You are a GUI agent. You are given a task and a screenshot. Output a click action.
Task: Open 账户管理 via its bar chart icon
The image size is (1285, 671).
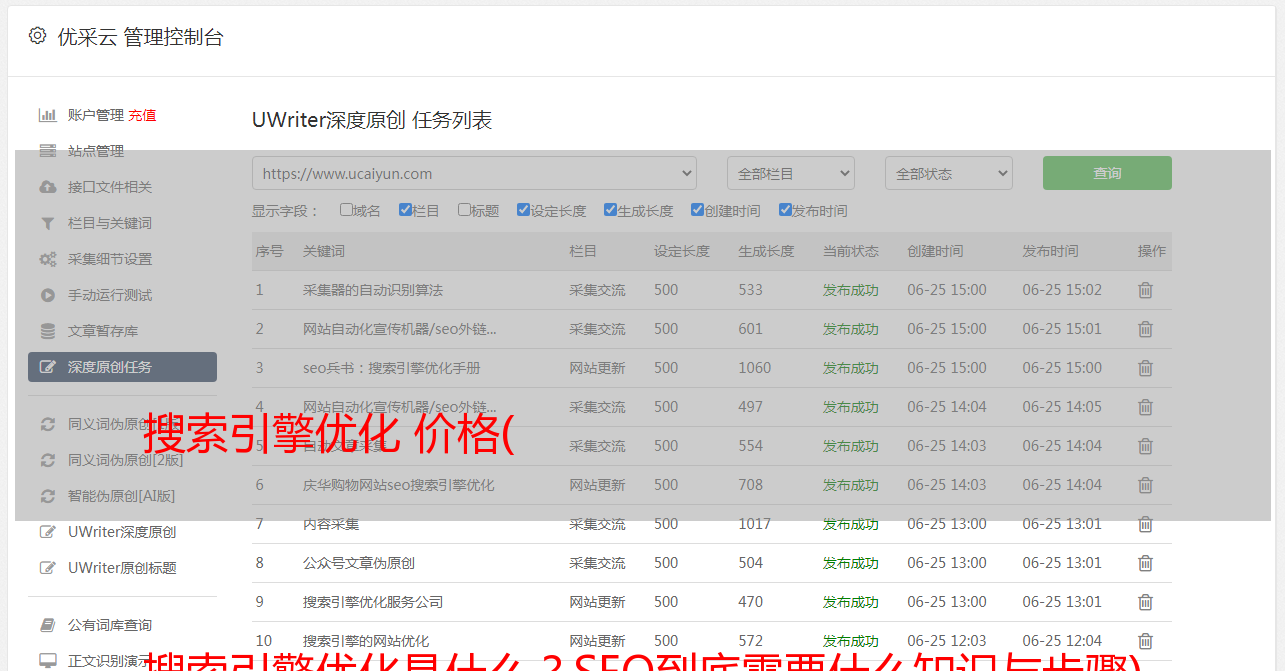(x=47, y=115)
